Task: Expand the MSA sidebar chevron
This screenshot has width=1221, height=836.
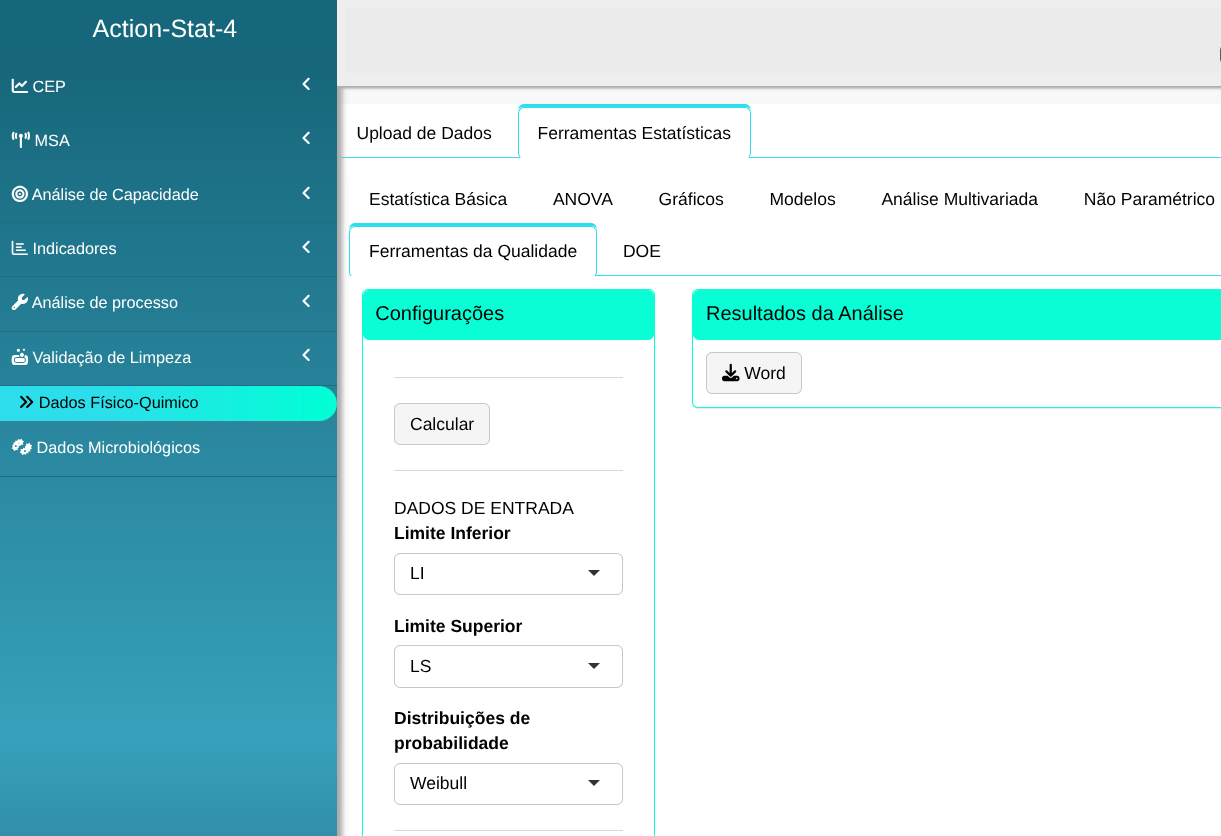Action: (x=306, y=139)
